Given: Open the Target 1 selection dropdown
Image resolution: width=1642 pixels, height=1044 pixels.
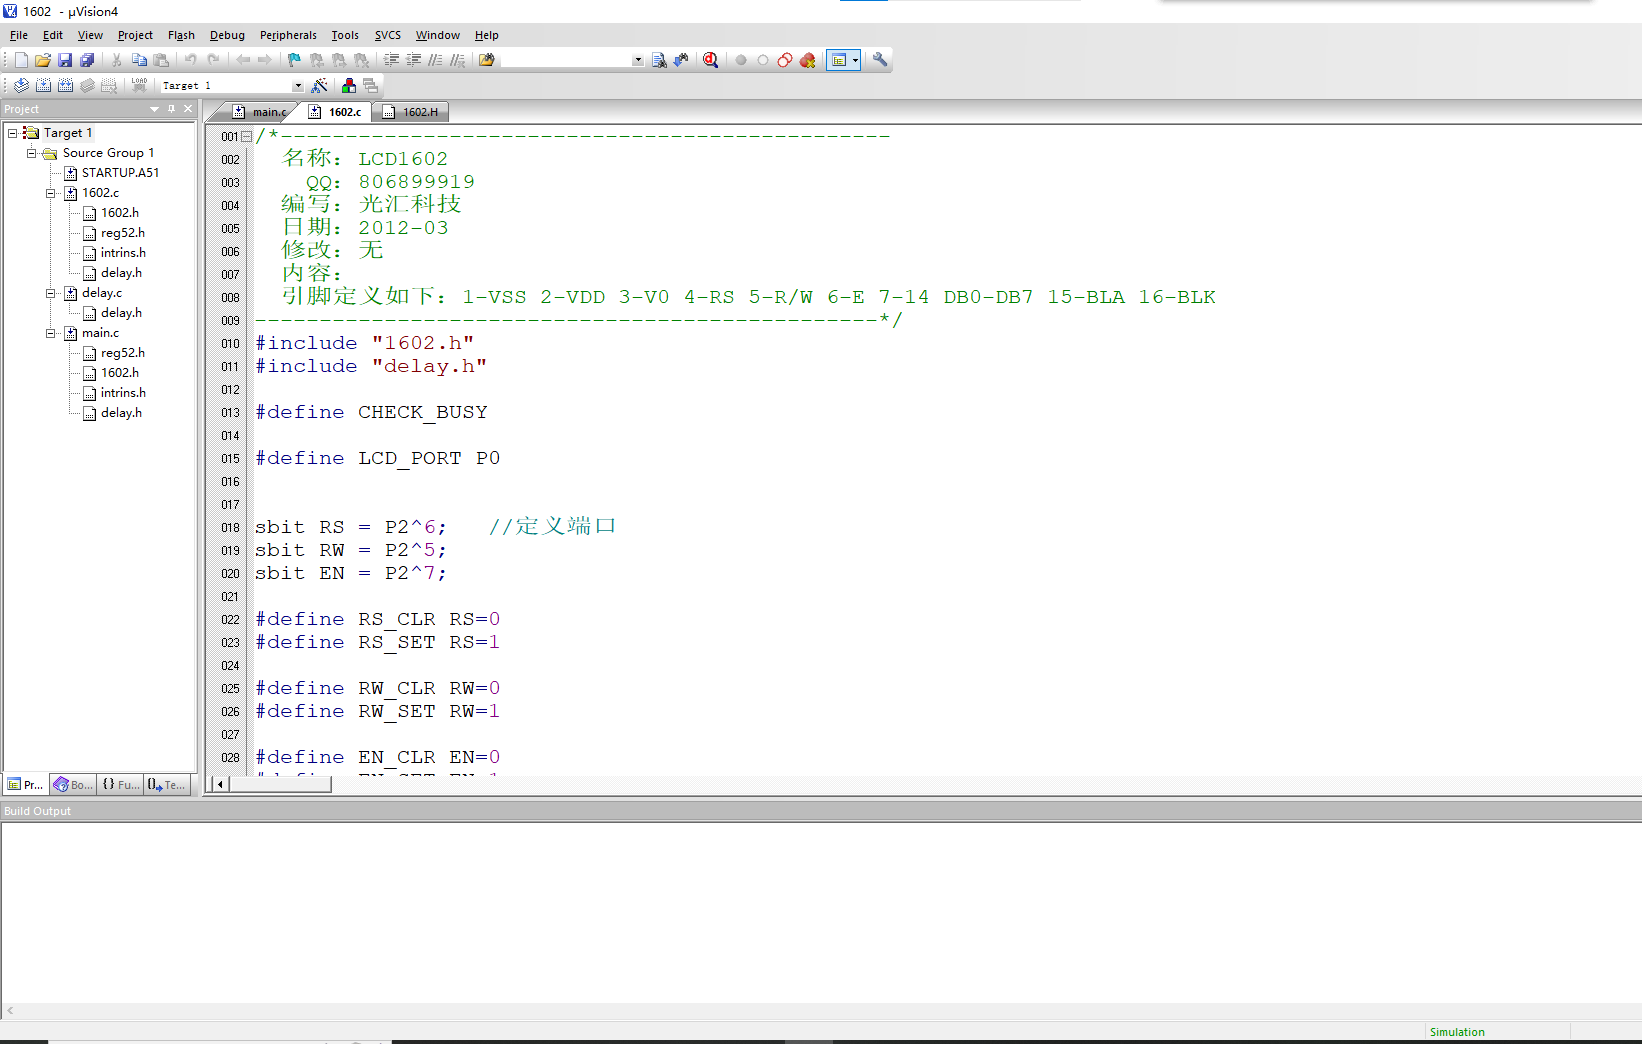Looking at the screenshot, I should click(297, 86).
